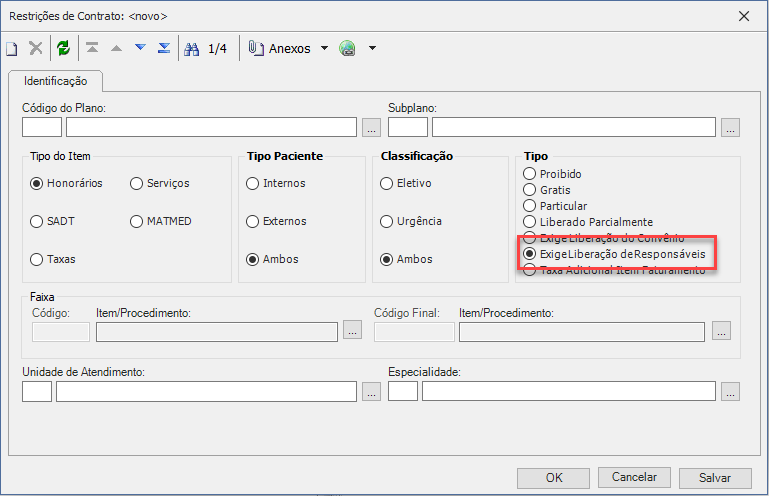The image size is (769, 496).
Task: Click the Subplano code field
Action: pyautogui.click(x=408, y=127)
